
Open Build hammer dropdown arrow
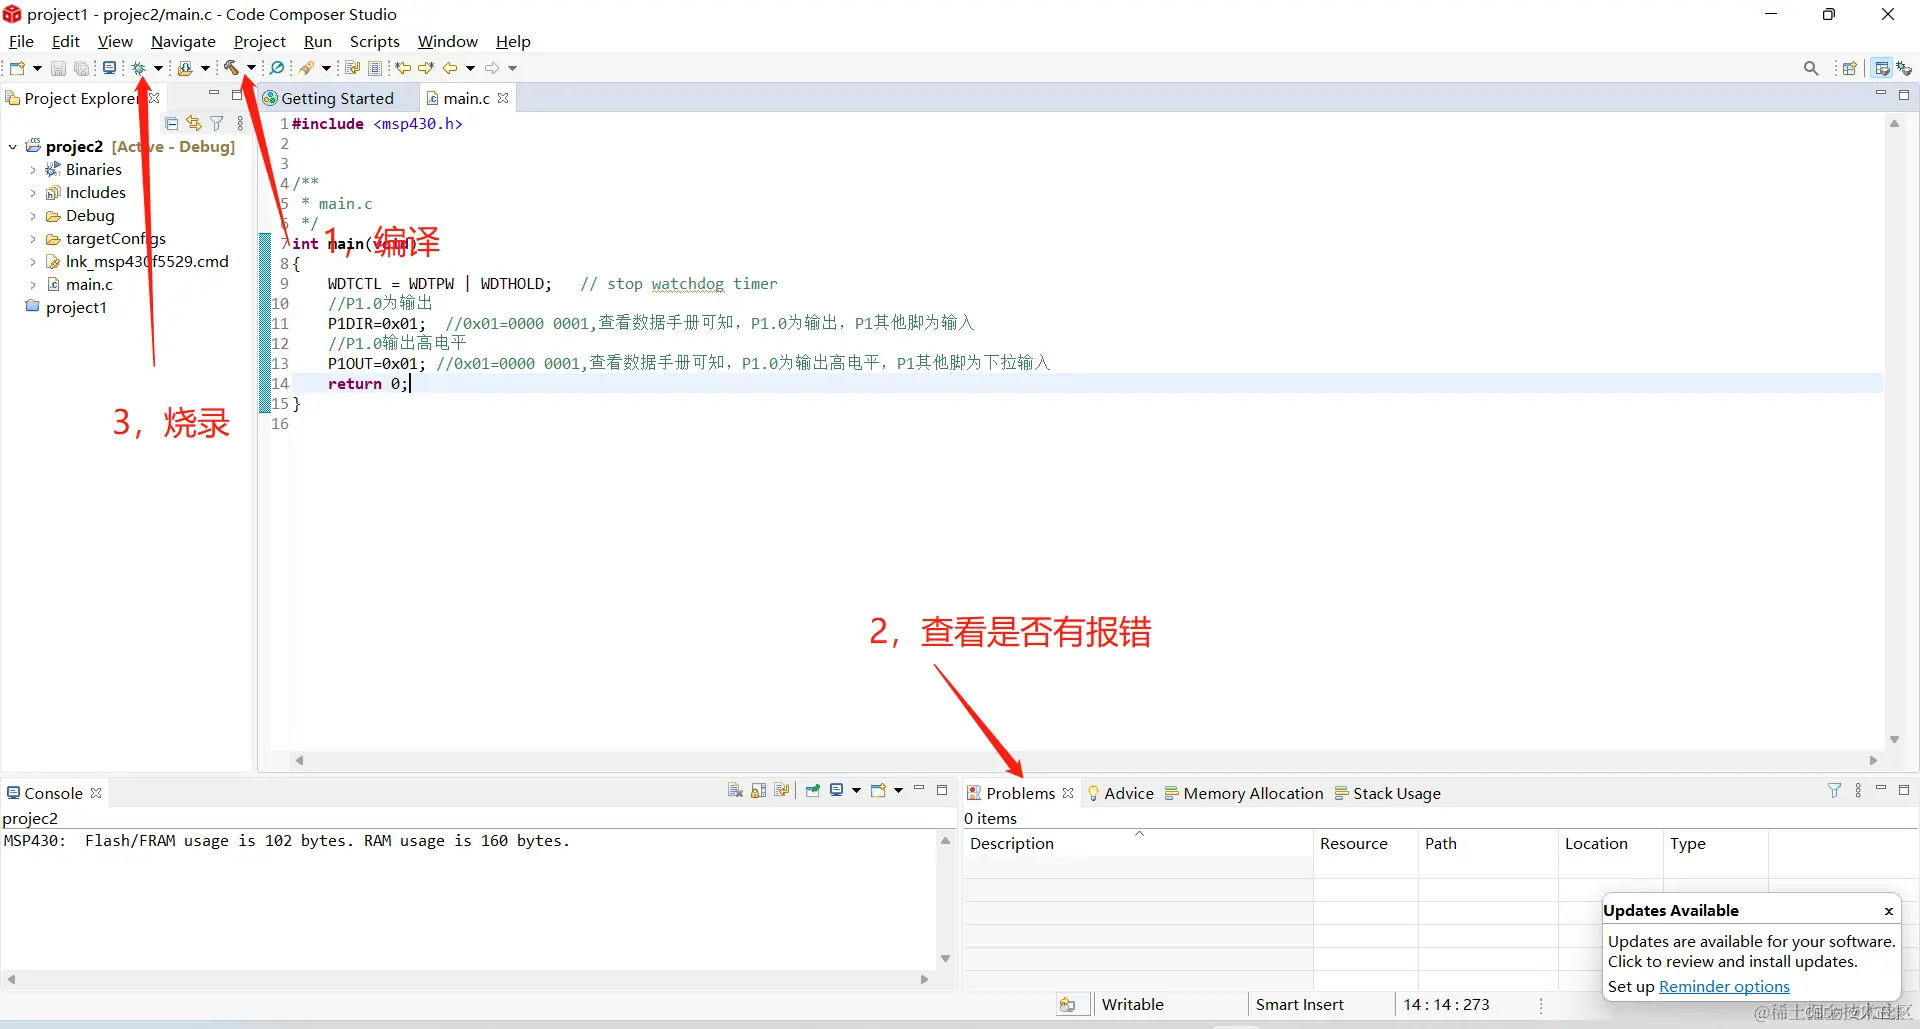251,68
